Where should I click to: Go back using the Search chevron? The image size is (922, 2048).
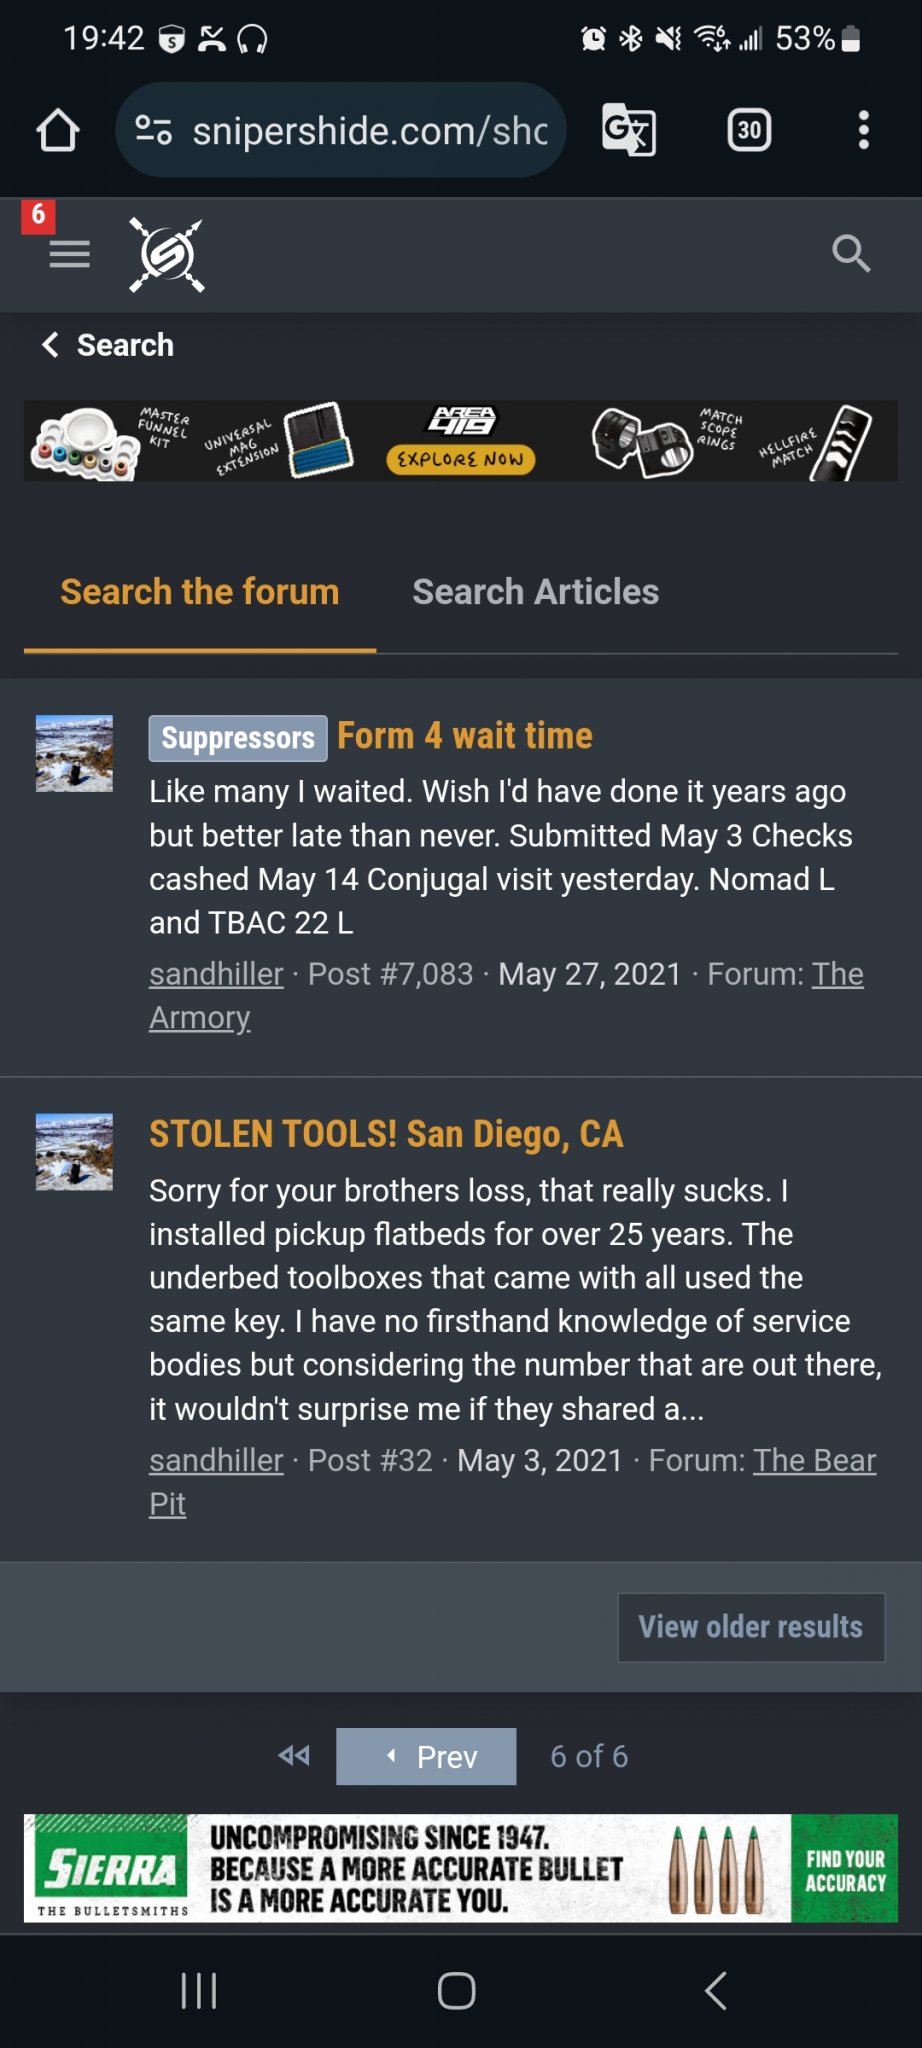pyautogui.click(x=50, y=345)
